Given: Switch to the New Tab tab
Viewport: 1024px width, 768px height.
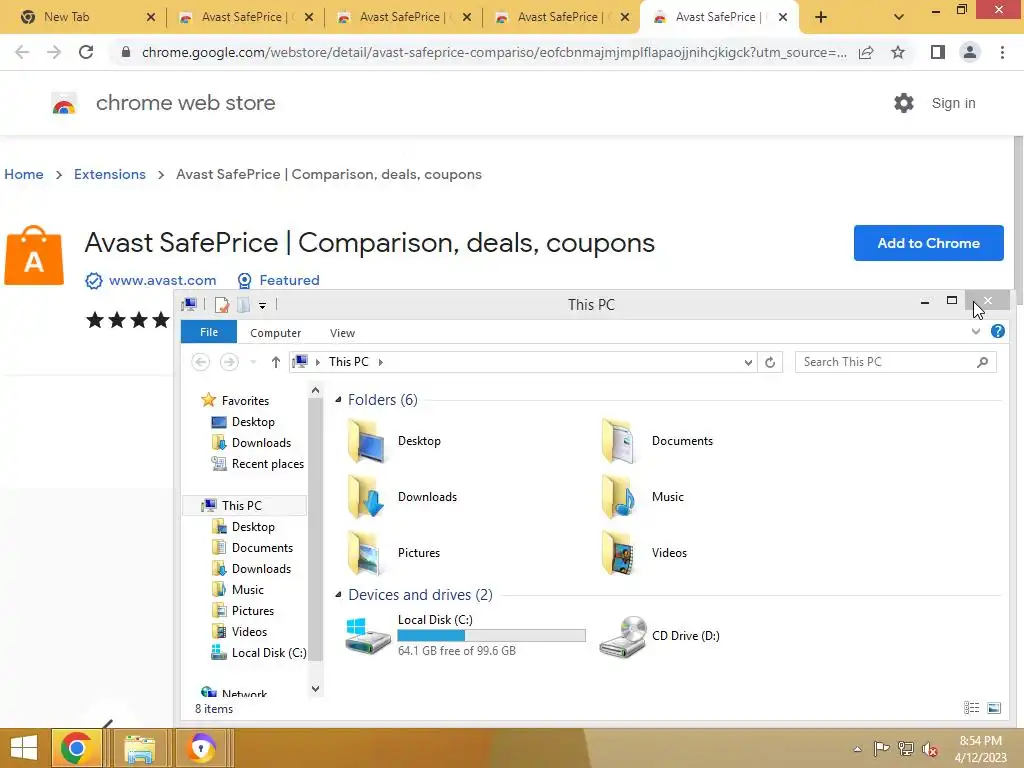Looking at the screenshot, I should 82,17.
